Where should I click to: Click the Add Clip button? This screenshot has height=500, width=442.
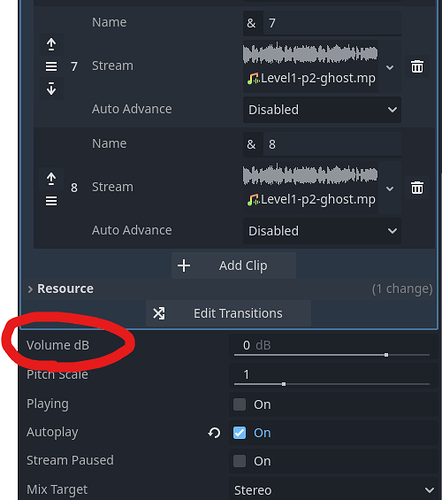(x=234, y=266)
